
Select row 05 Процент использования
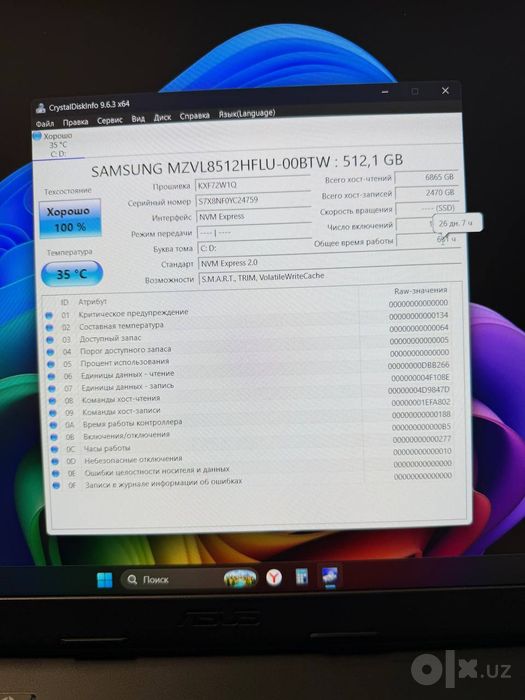[250, 358]
